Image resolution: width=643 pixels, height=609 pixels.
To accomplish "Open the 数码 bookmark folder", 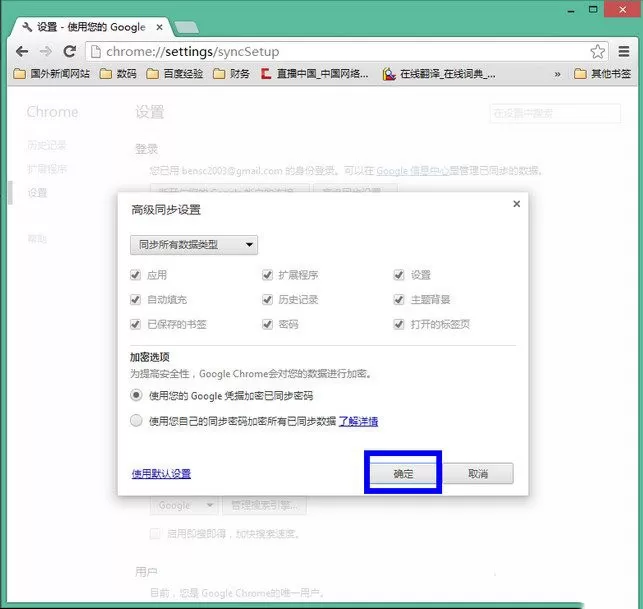I will [x=118, y=74].
